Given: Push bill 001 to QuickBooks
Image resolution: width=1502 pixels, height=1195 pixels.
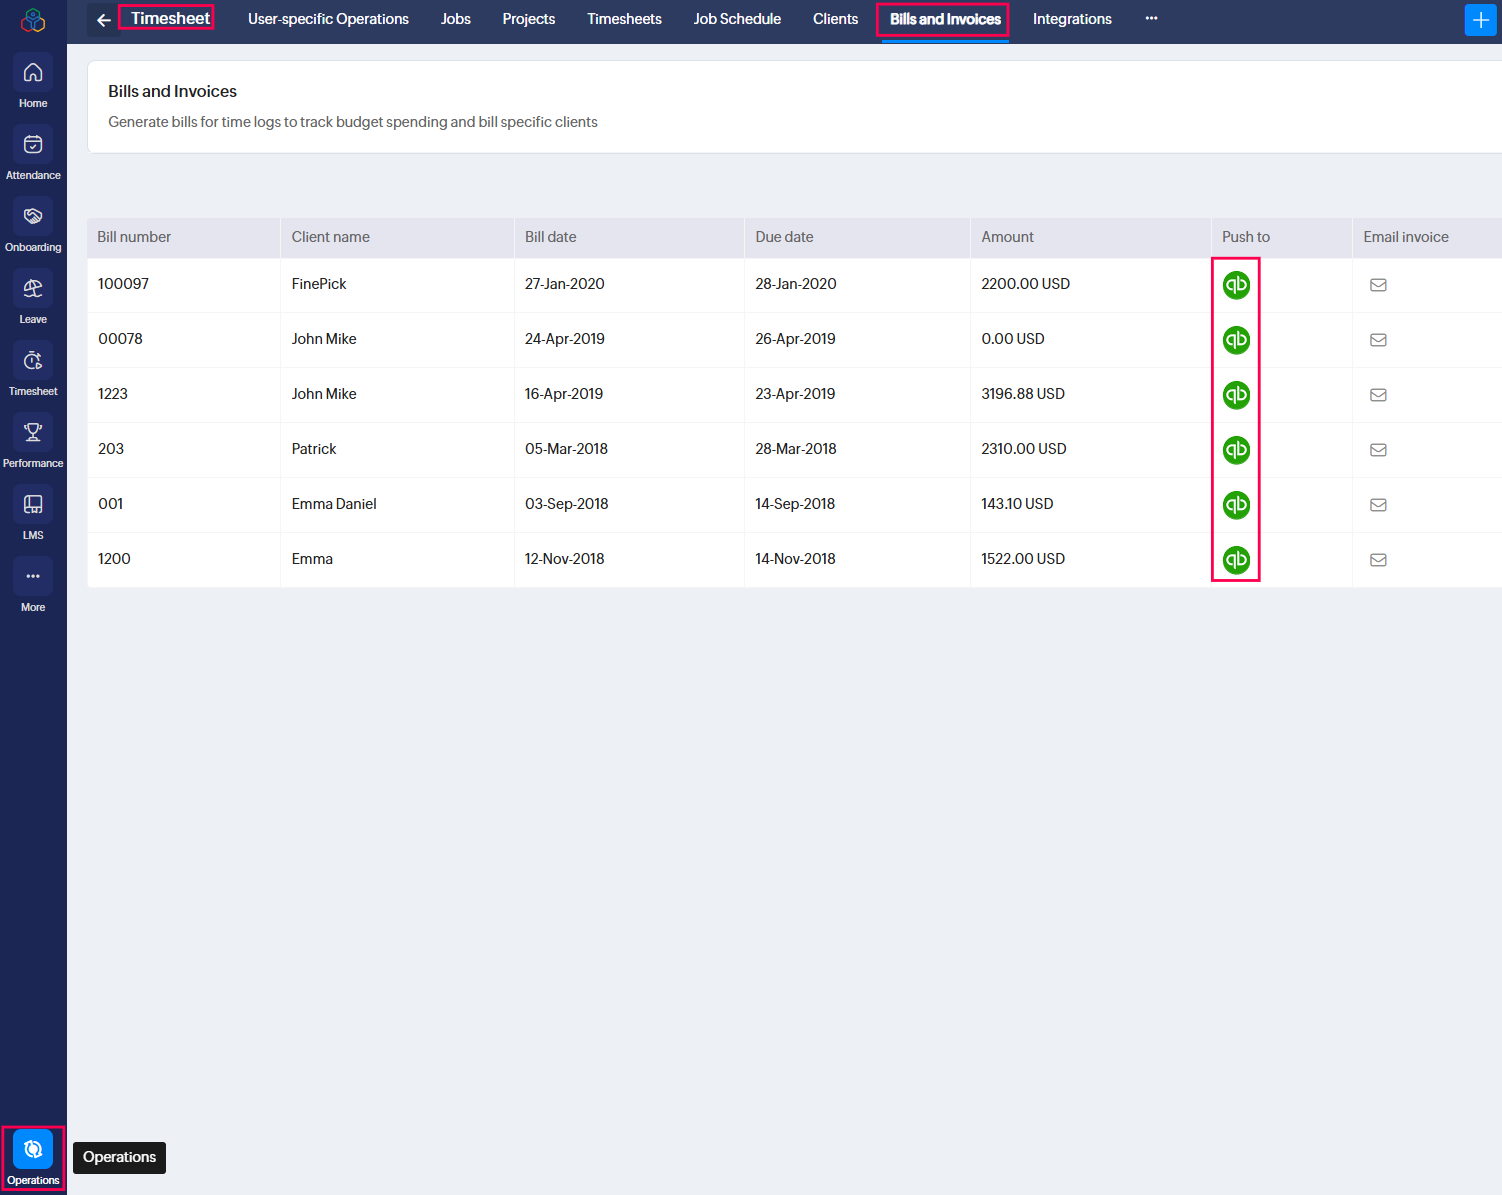Looking at the screenshot, I should click(x=1236, y=505).
